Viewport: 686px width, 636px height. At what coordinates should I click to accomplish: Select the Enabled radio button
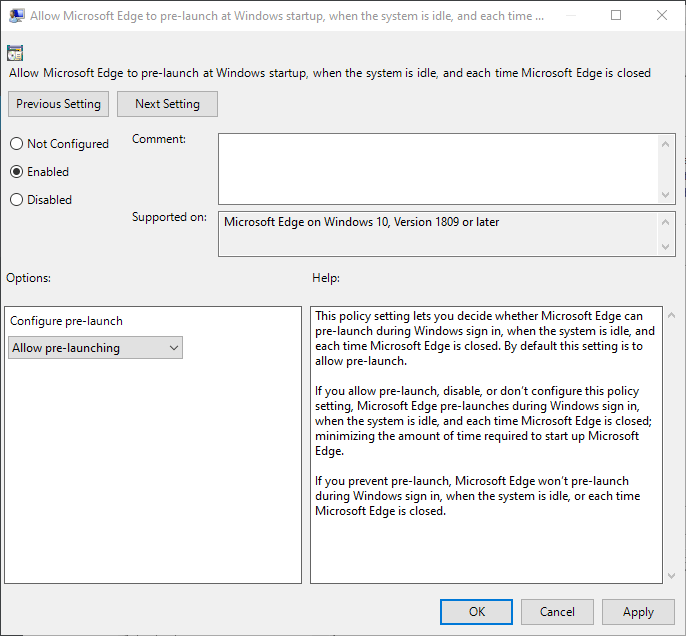coord(16,172)
